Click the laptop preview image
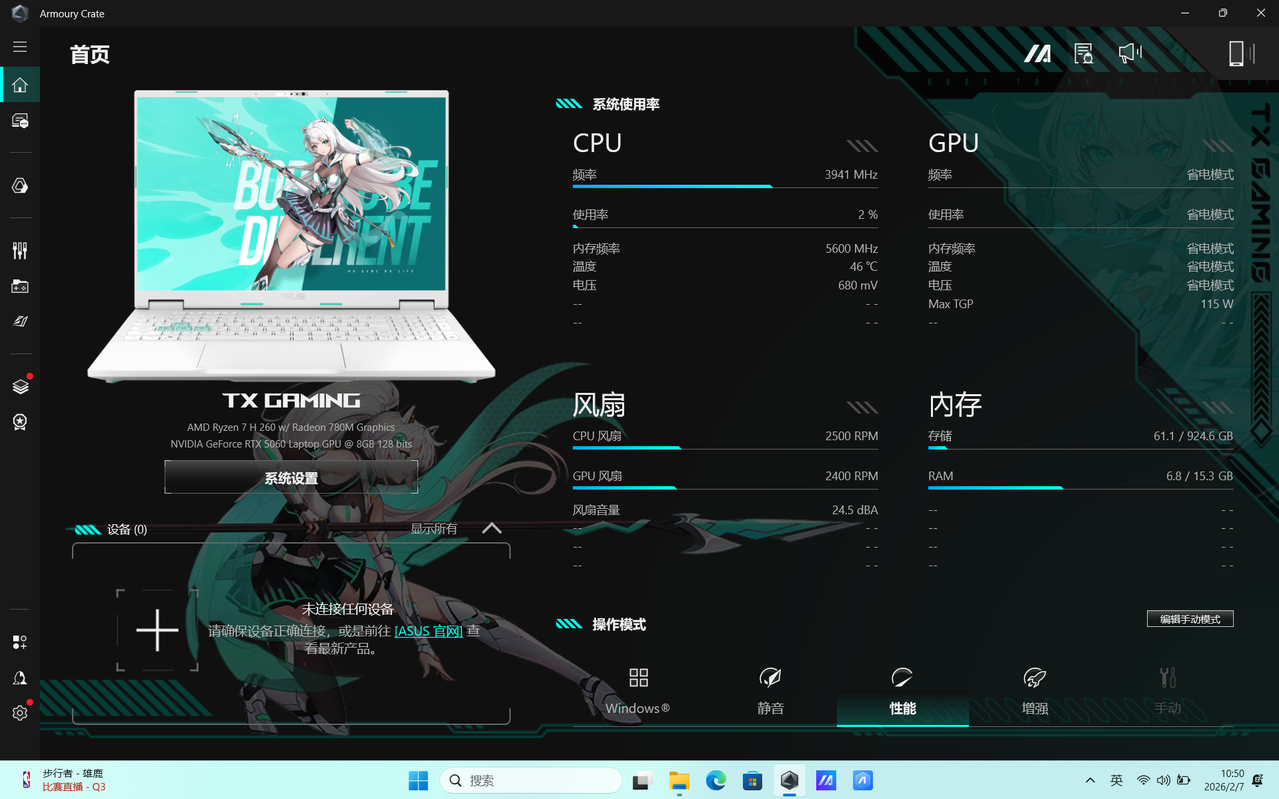The height and width of the screenshot is (799, 1279). (291, 236)
